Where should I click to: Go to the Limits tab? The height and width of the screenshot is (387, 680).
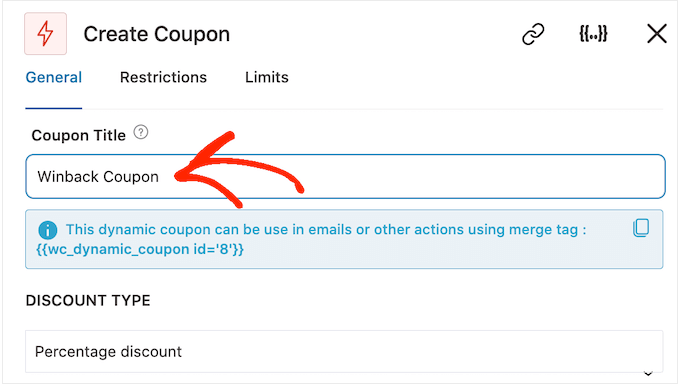click(x=267, y=77)
